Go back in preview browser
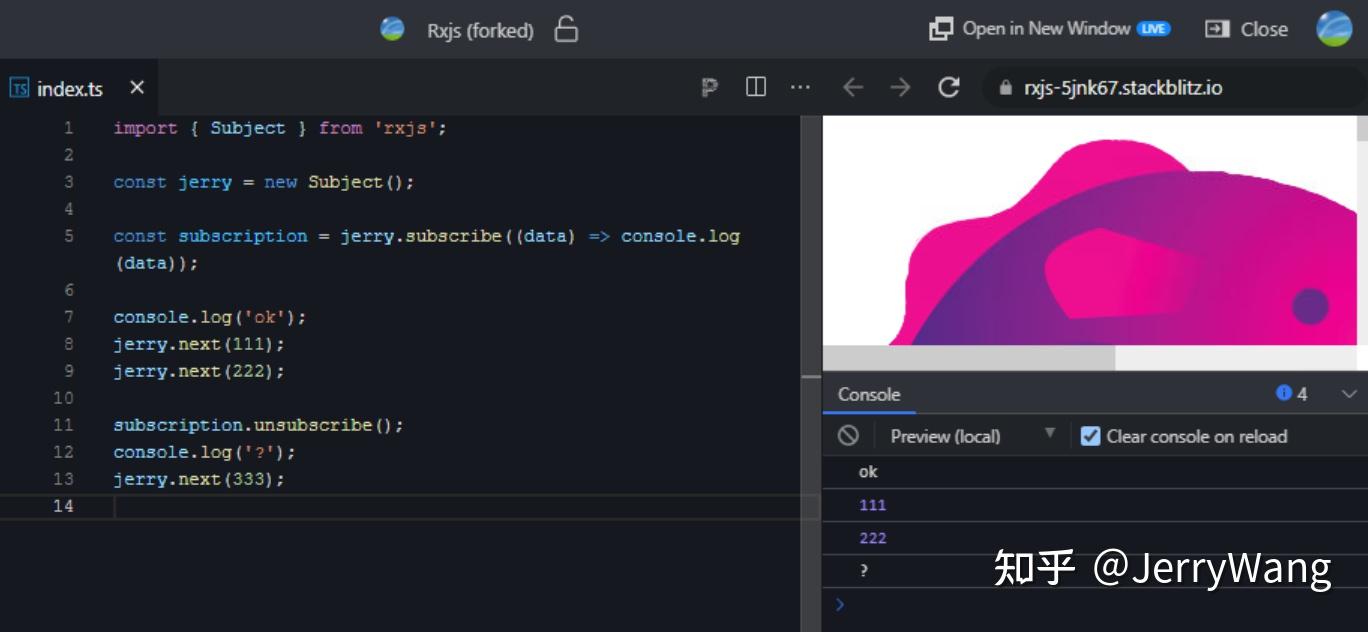 [x=852, y=87]
